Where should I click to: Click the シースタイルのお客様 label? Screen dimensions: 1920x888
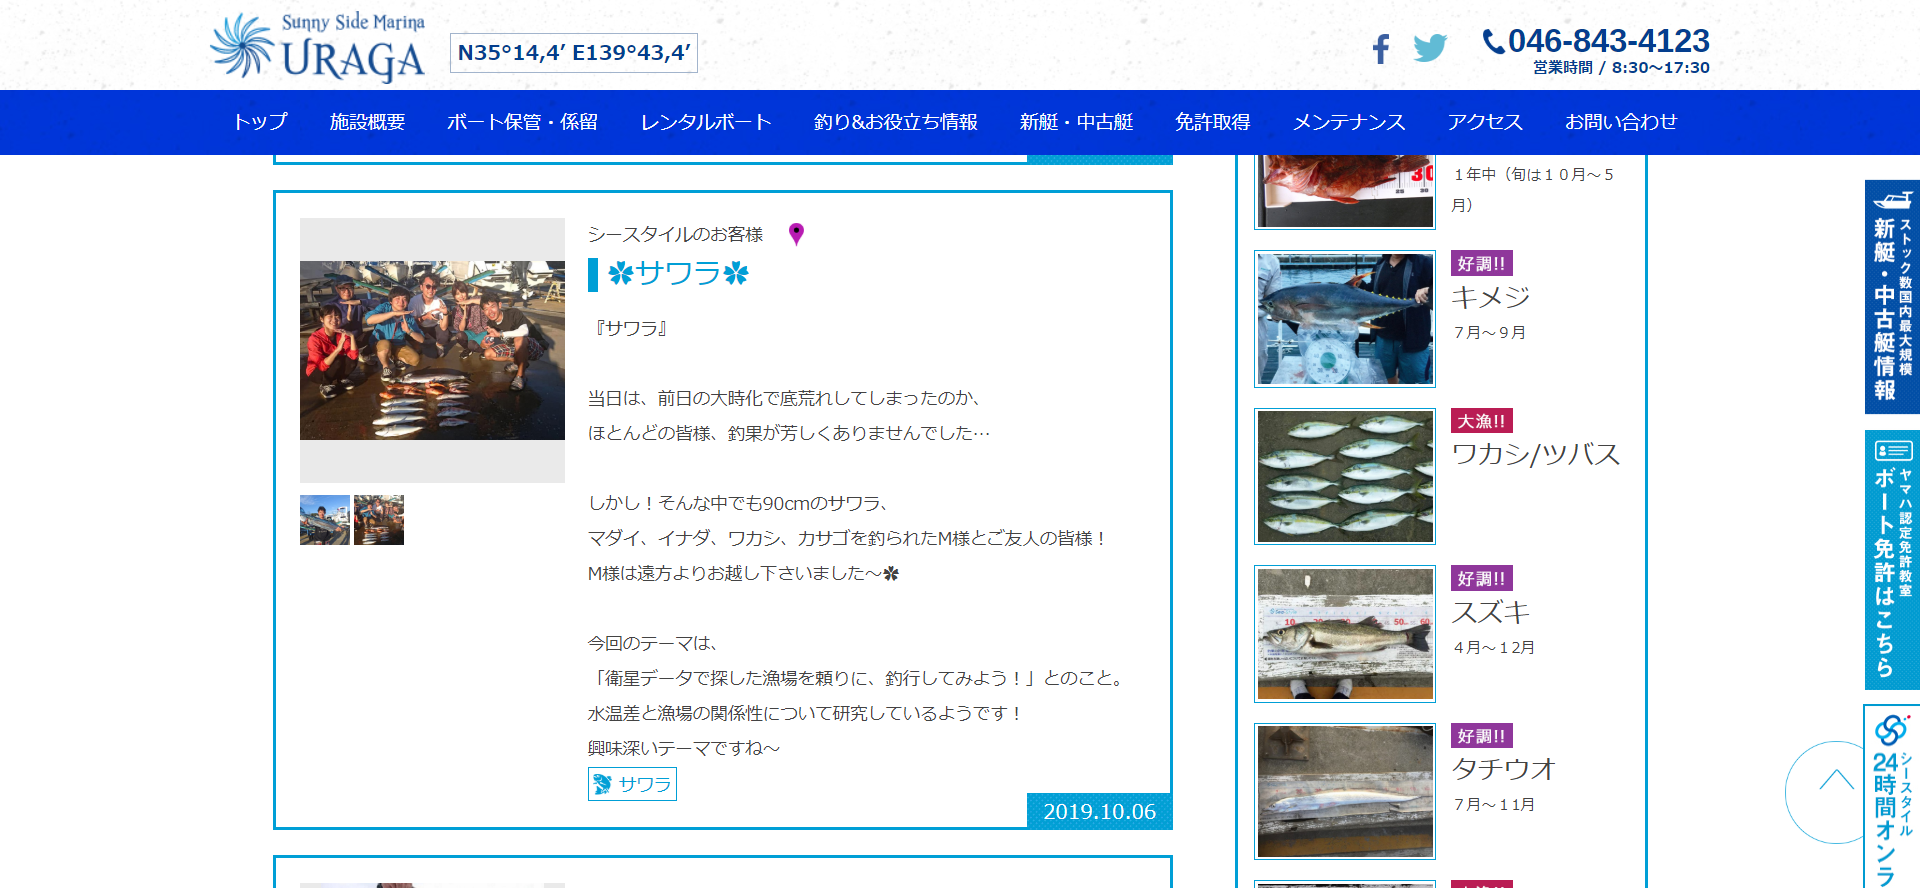(675, 234)
